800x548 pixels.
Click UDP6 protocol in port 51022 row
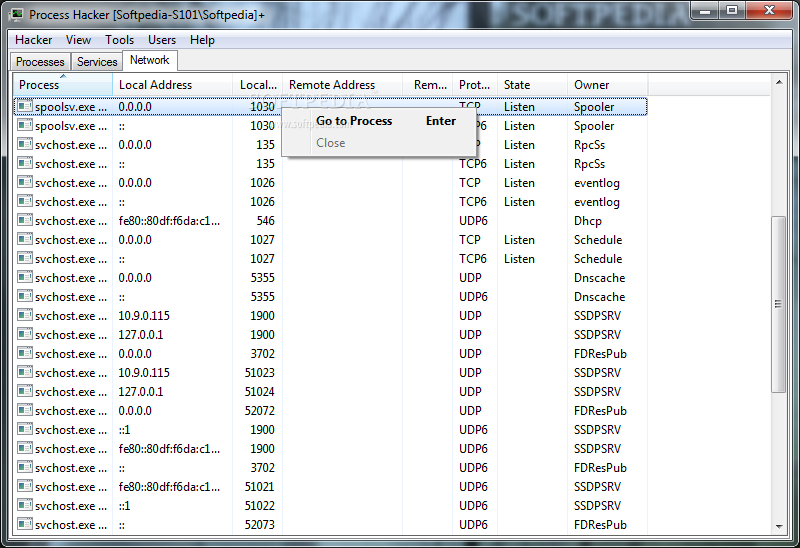tap(473, 506)
